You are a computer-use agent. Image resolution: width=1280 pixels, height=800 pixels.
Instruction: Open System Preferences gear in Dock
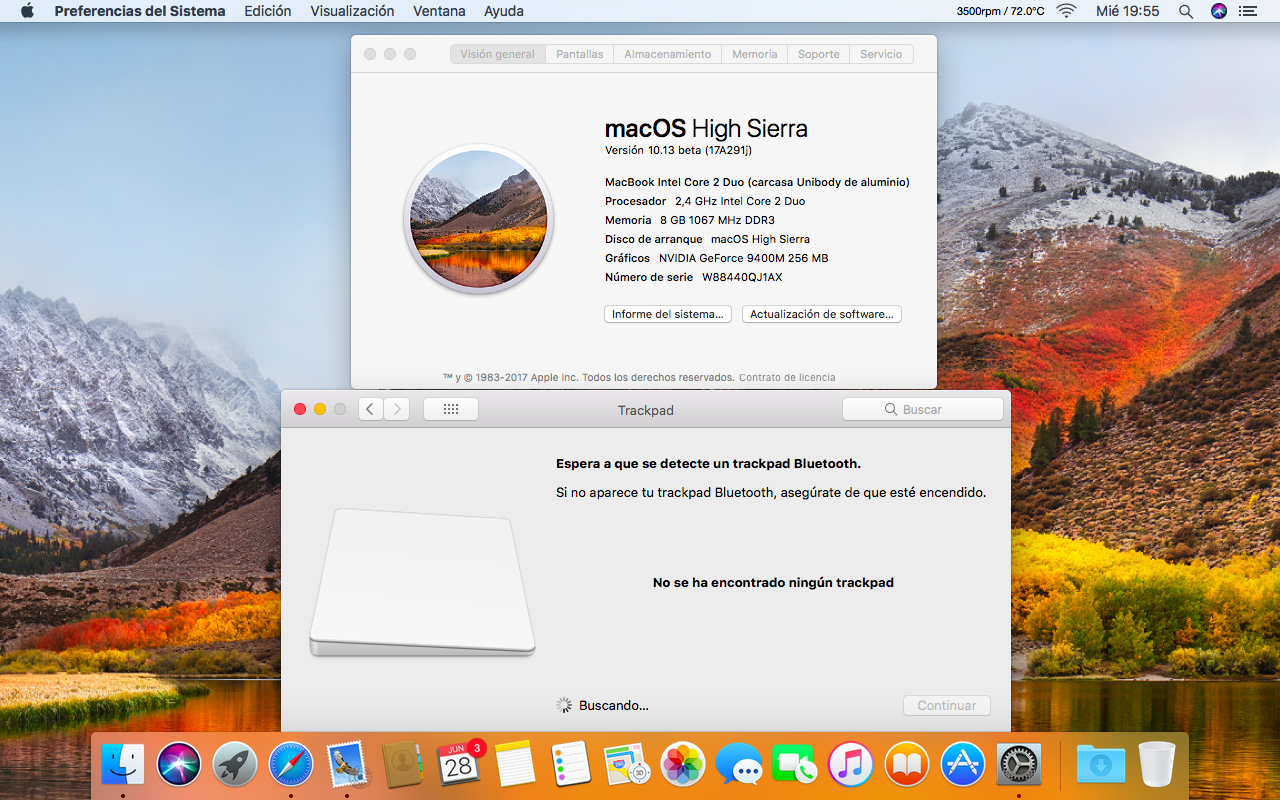[1019, 765]
